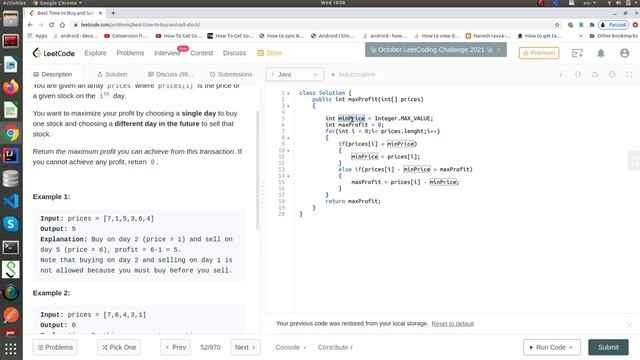Image resolution: width=640 pixels, height=360 pixels.
Task: Switch to the Description tab
Action: [53, 74]
